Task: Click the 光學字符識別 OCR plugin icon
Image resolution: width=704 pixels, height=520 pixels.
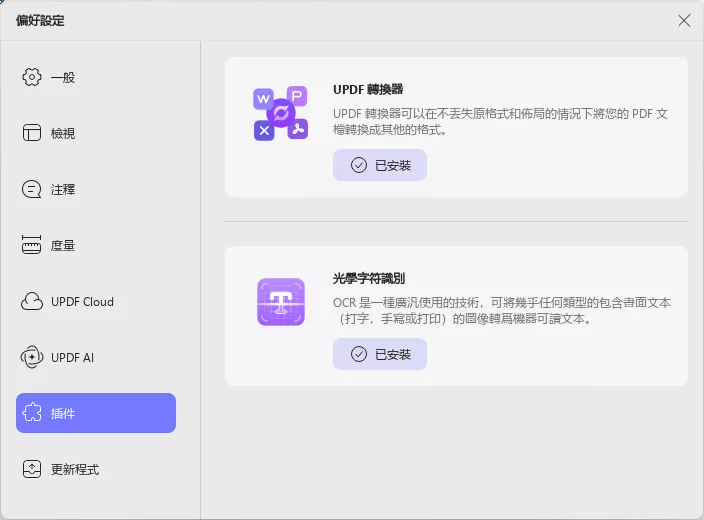Action: pos(281,302)
